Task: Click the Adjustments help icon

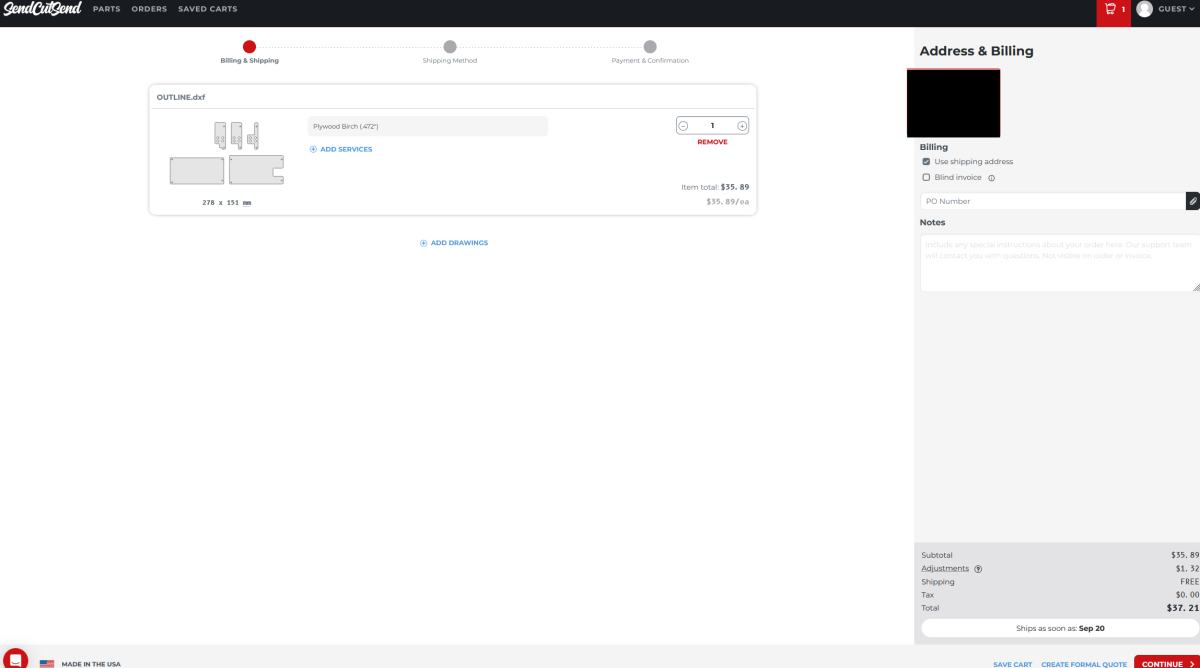Action: pyautogui.click(x=978, y=569)
